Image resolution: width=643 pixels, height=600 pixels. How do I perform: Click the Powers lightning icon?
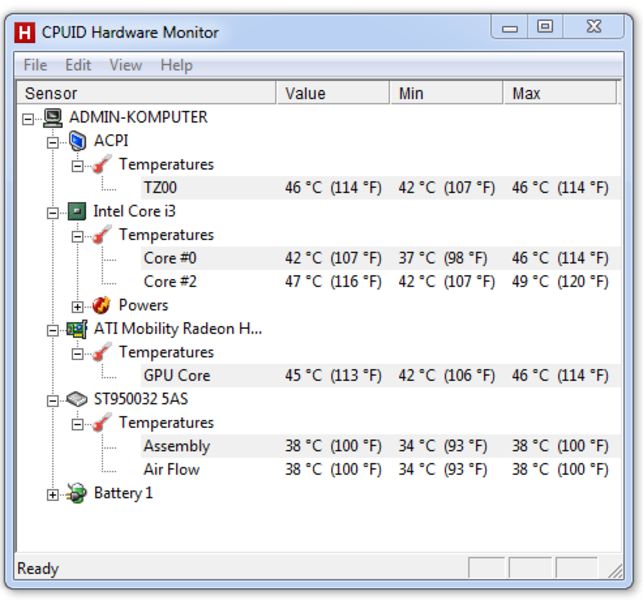pos(101,305)
